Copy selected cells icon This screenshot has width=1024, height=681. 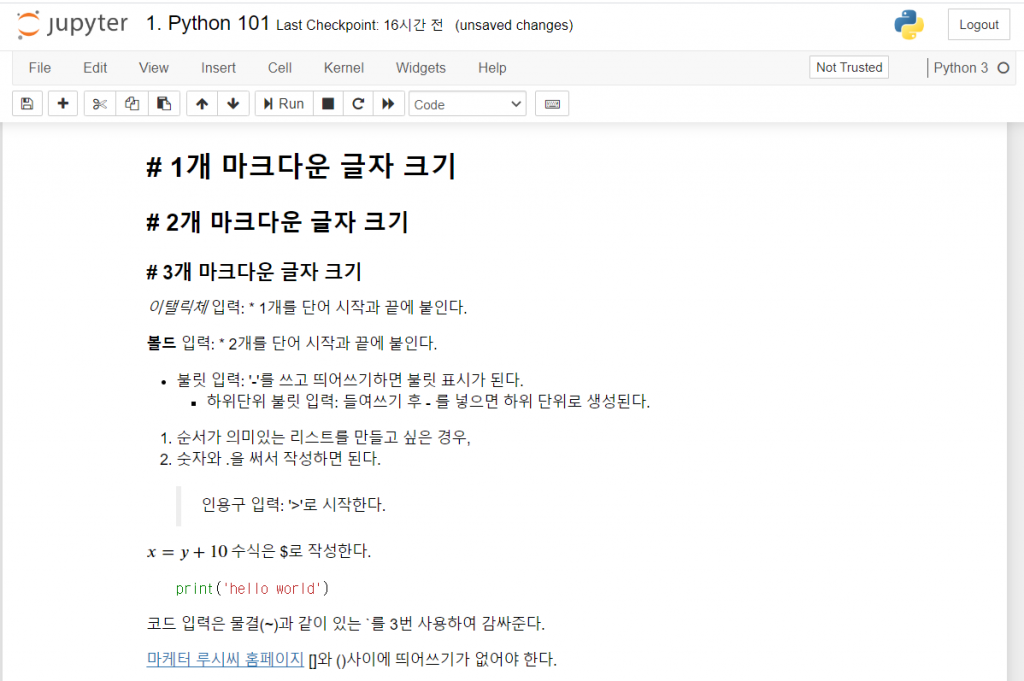[132, 104]
